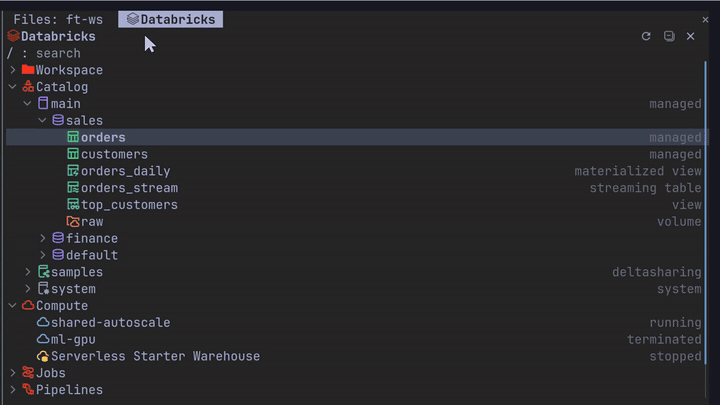Click the Pipelines icon
Screen dimensions: 720x405
click(x=28, y=389)
